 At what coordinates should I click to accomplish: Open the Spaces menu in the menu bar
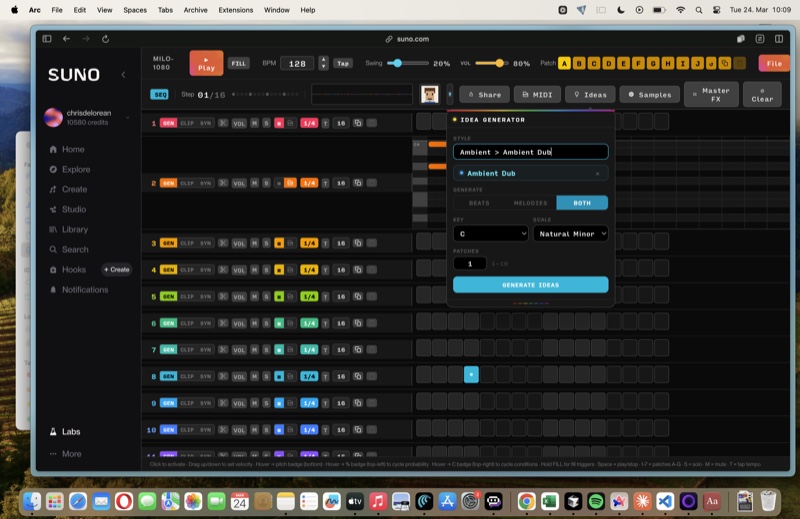(x=135, y=10)
